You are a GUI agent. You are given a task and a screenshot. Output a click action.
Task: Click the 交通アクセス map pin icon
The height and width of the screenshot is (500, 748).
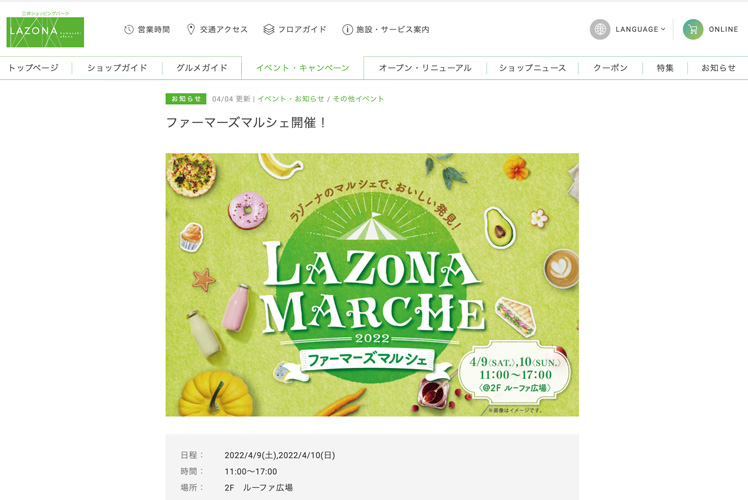click(x=191, y=30)
